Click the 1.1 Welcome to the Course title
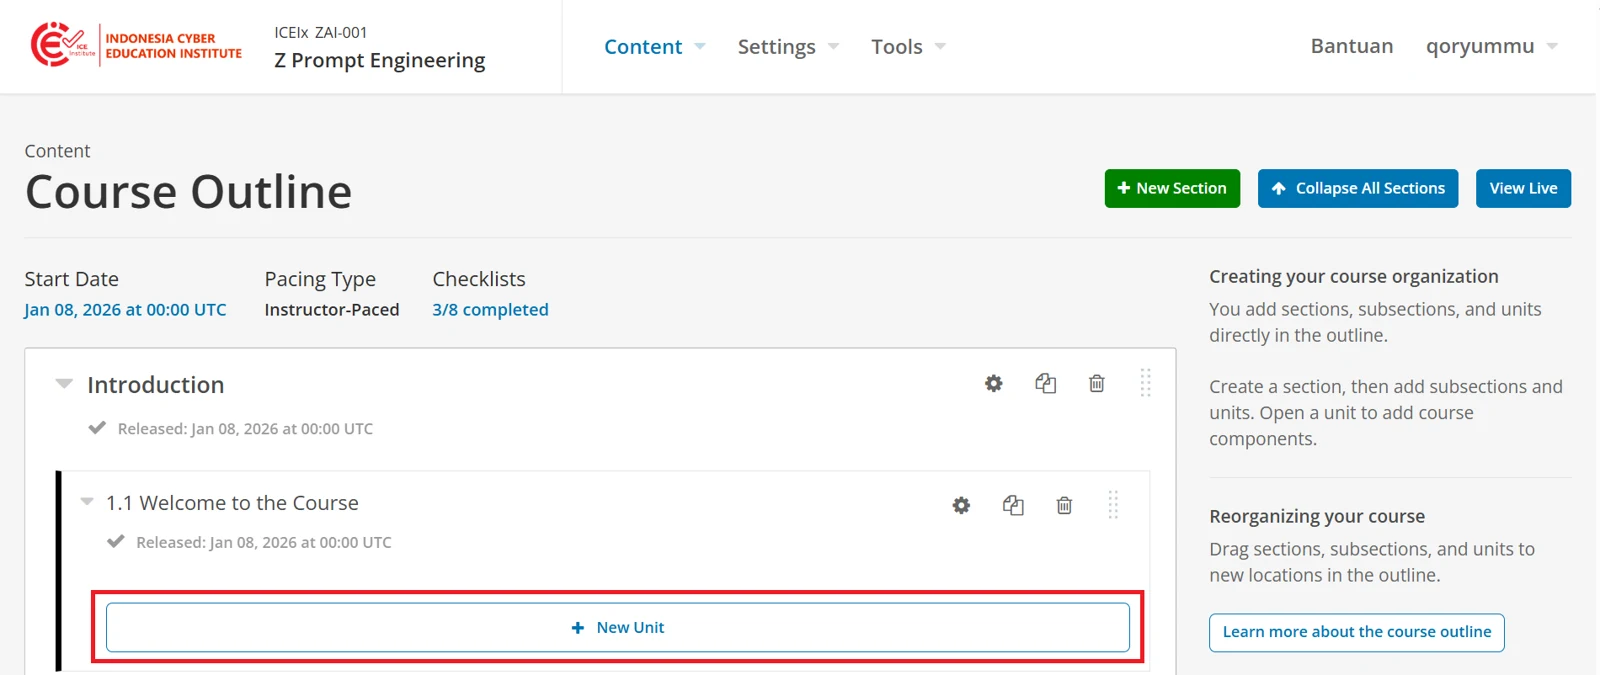 tap(232, 503)
